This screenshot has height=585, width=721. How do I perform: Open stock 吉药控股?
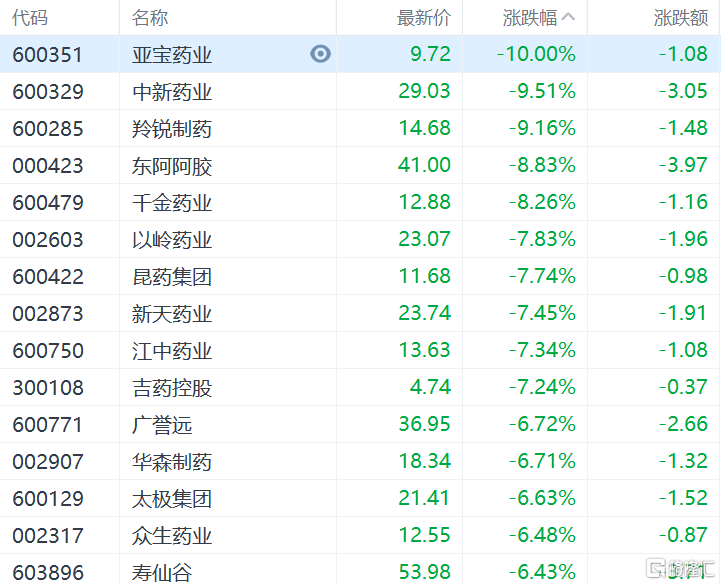(x=172, y=388)
